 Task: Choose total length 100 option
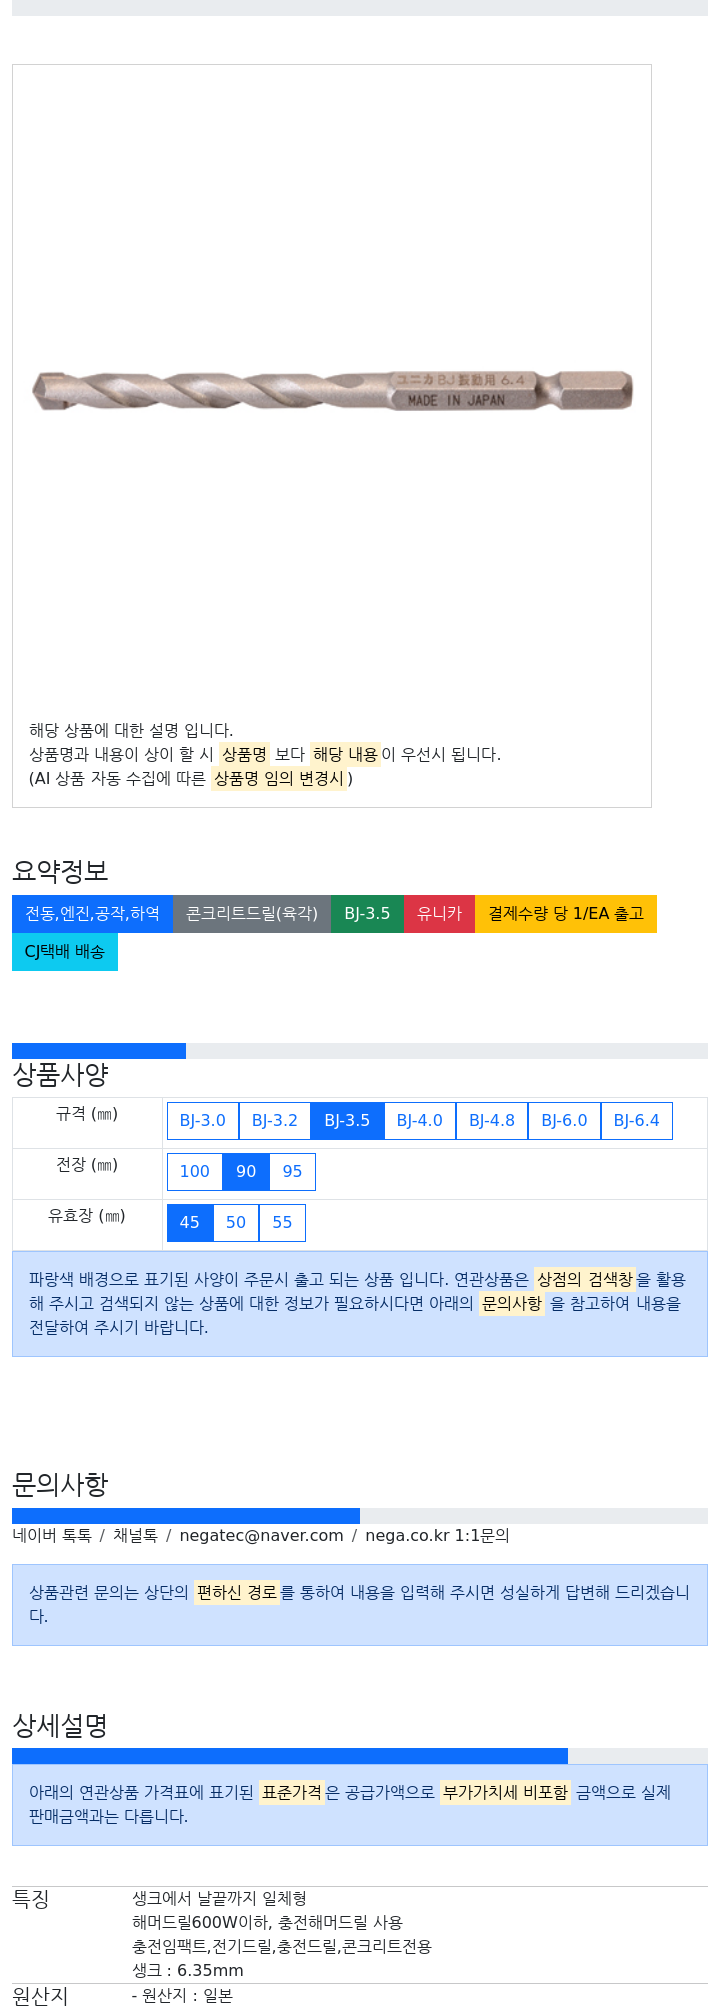point(195,1172)
